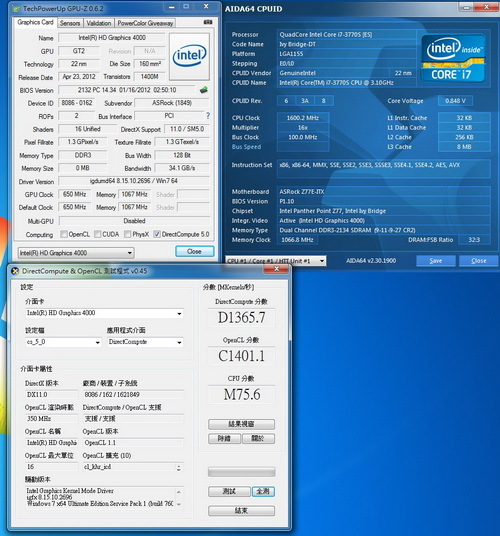Click the BIOS Version field in GPU-Z

tap(127, 90)
